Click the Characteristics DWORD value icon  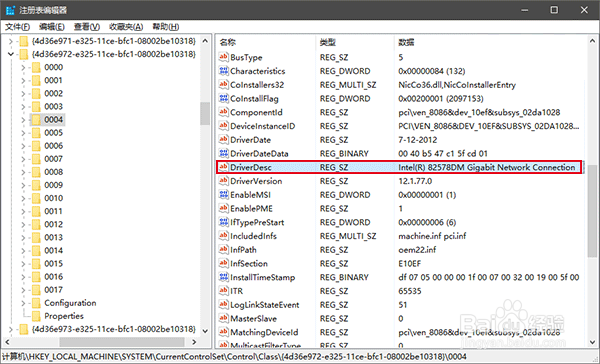223,71
